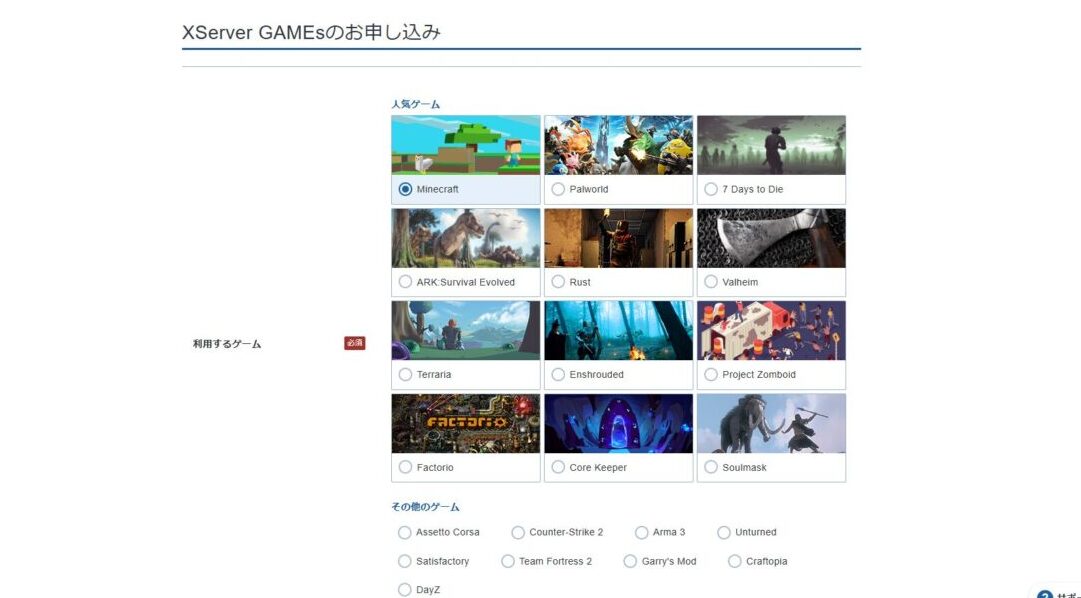The width and height of the screenshot is (1081, 598).
Task: Select the Arma 3 radio button
Action: point(641,532)
